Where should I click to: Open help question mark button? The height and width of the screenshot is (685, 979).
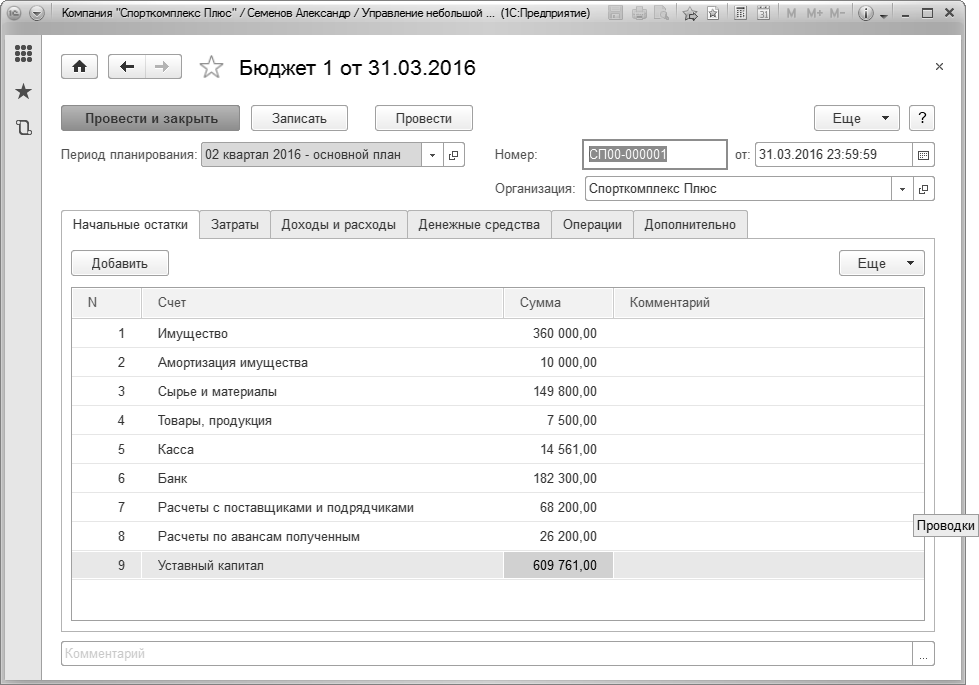click(x=922, y=118)
